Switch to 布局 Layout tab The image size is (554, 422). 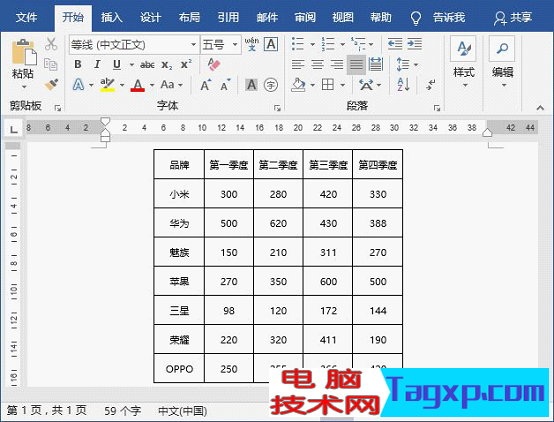click(x=189, y=17)
